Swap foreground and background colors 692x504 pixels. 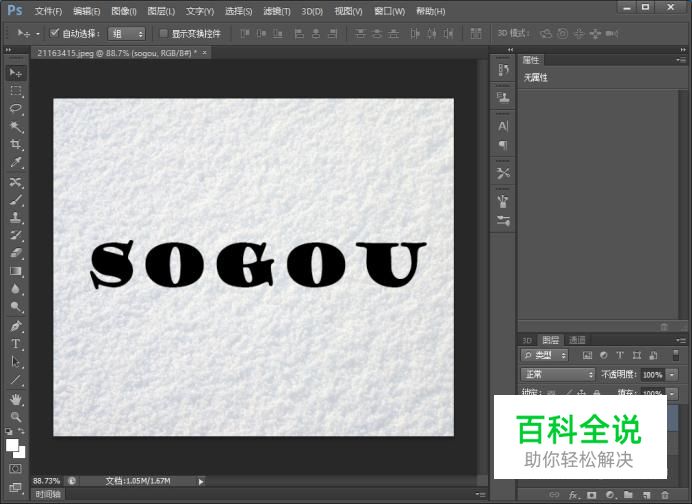click(x=21, y=431)
